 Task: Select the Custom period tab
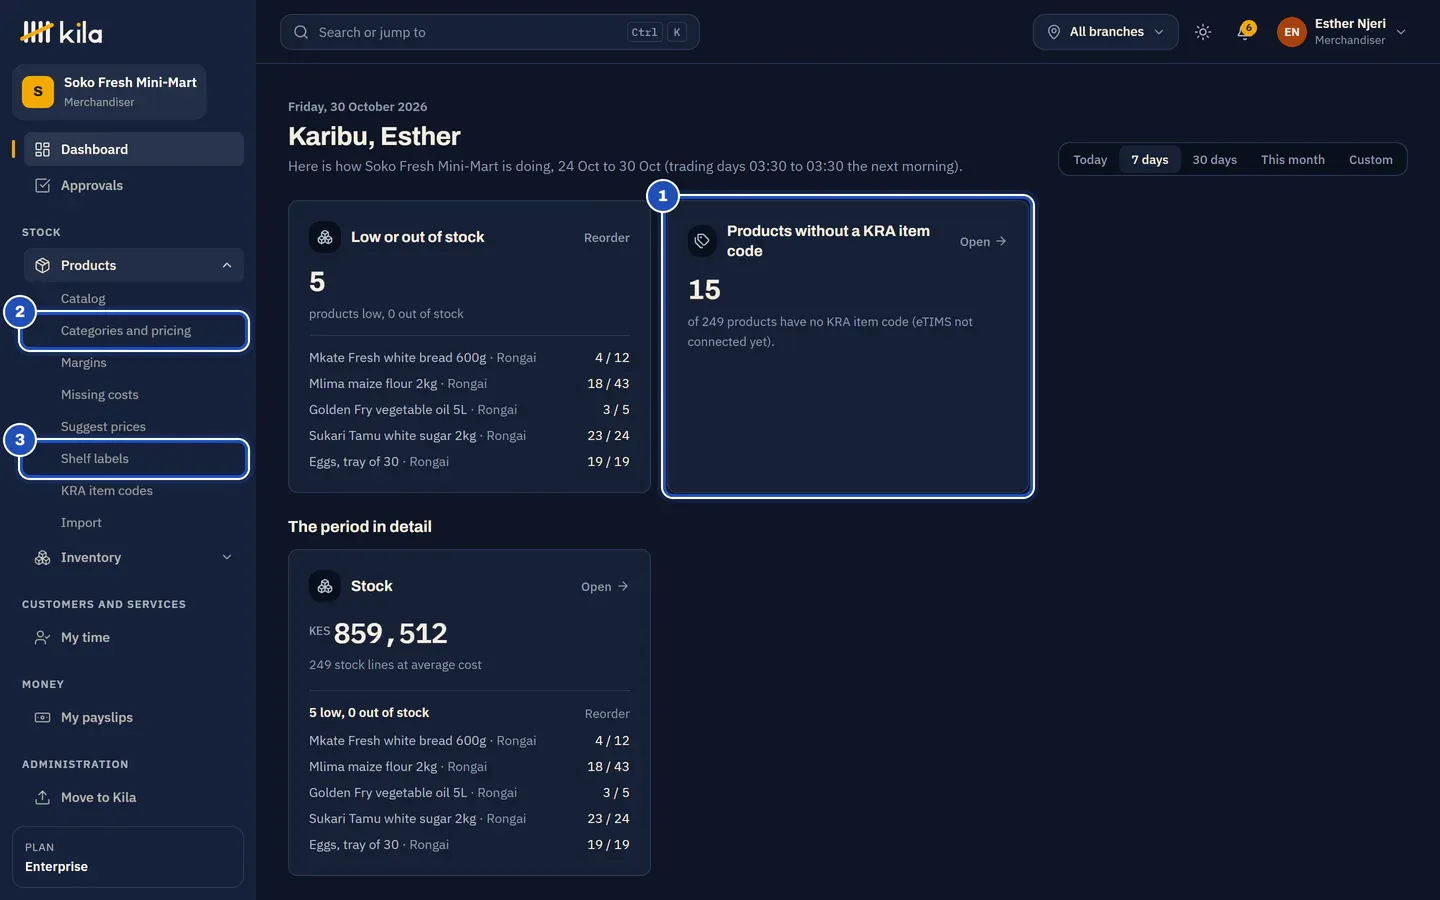[1370, 159]
